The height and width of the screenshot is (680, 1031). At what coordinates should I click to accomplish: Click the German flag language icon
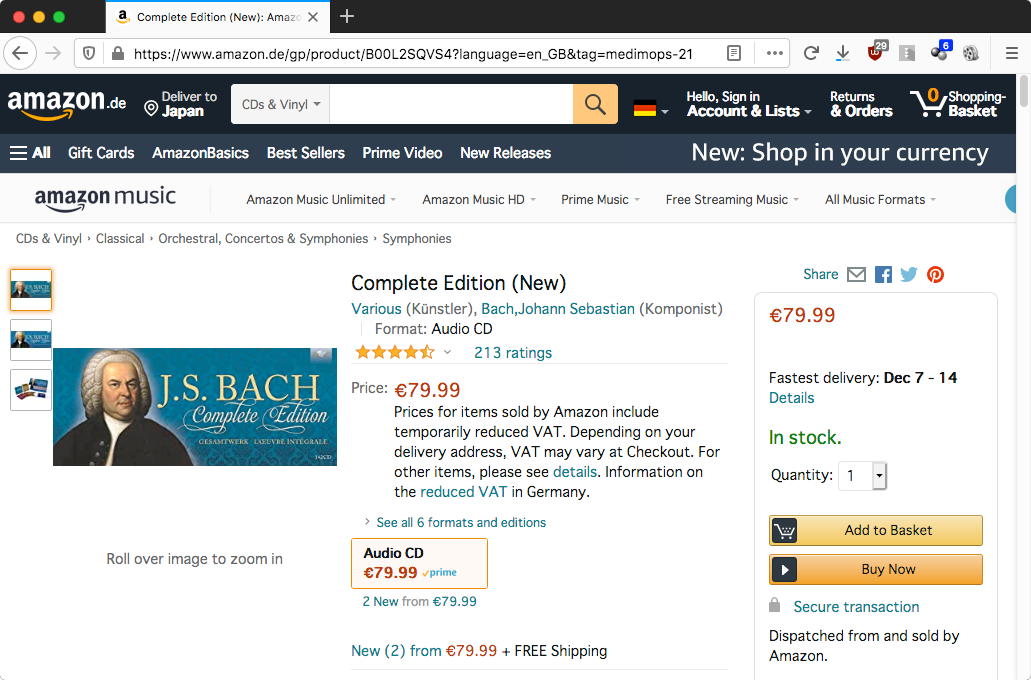pos(645,108)
